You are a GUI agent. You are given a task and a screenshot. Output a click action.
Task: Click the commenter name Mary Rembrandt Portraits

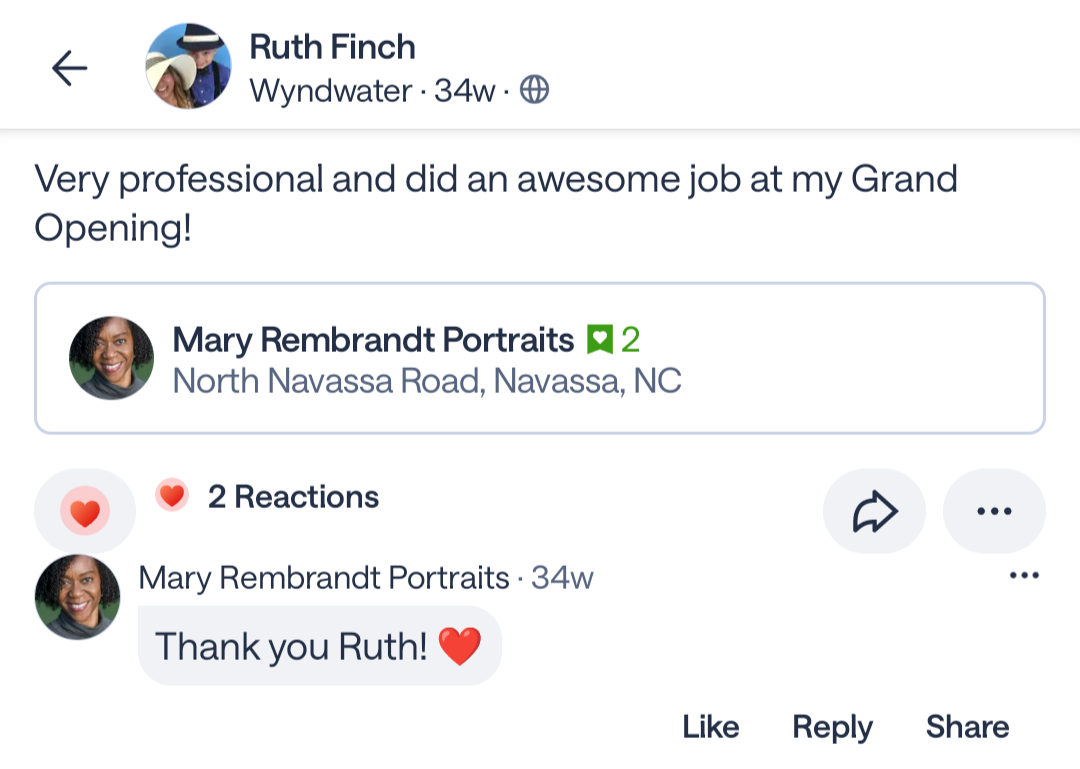coord(324,577)
